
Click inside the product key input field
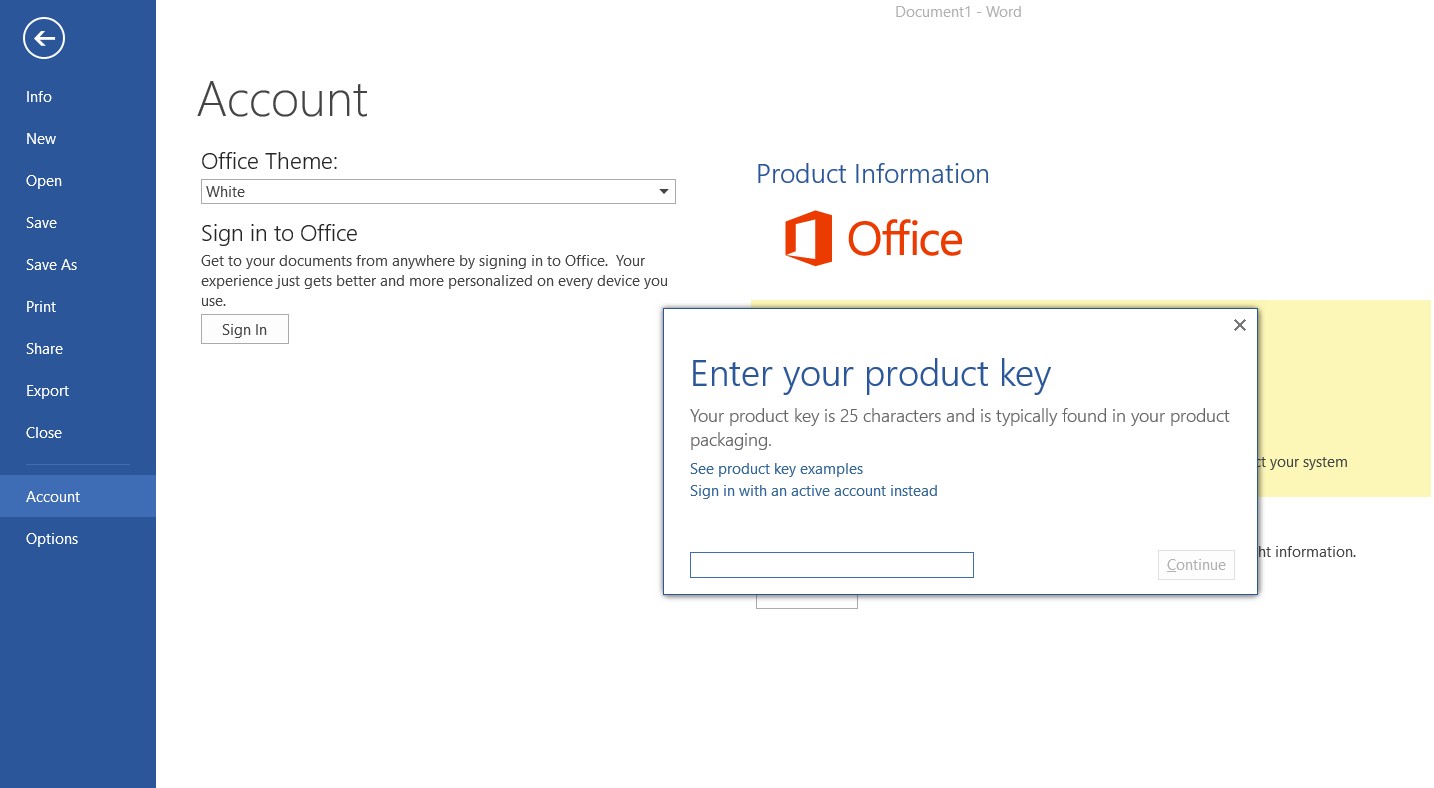(x=831, y=564)
